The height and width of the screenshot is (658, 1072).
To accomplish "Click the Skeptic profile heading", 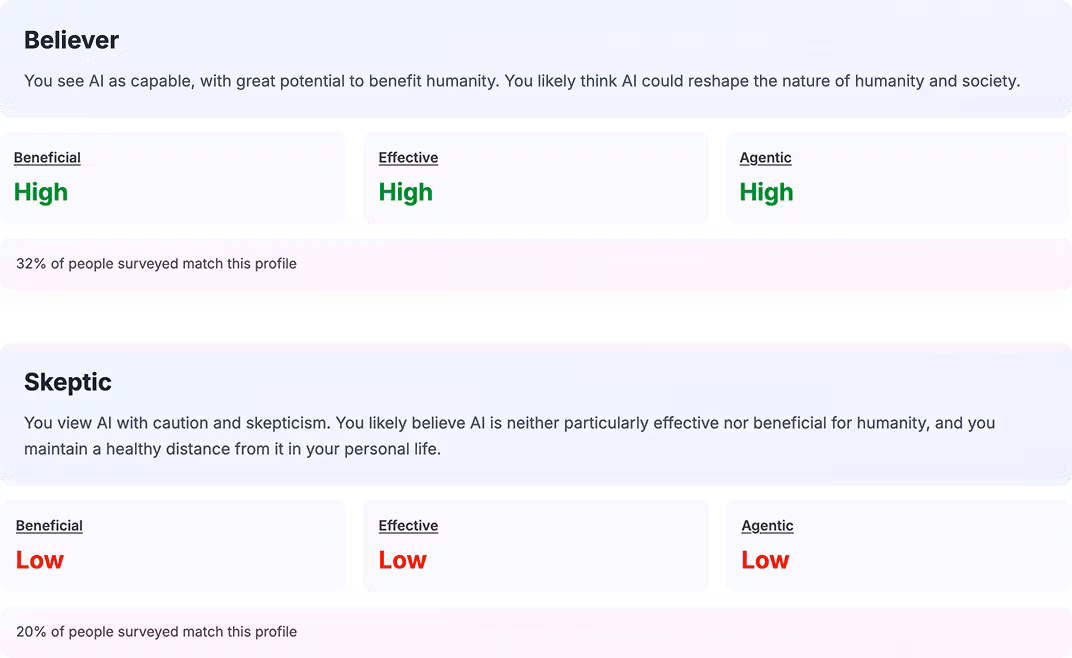I will (x=68, y=382).
